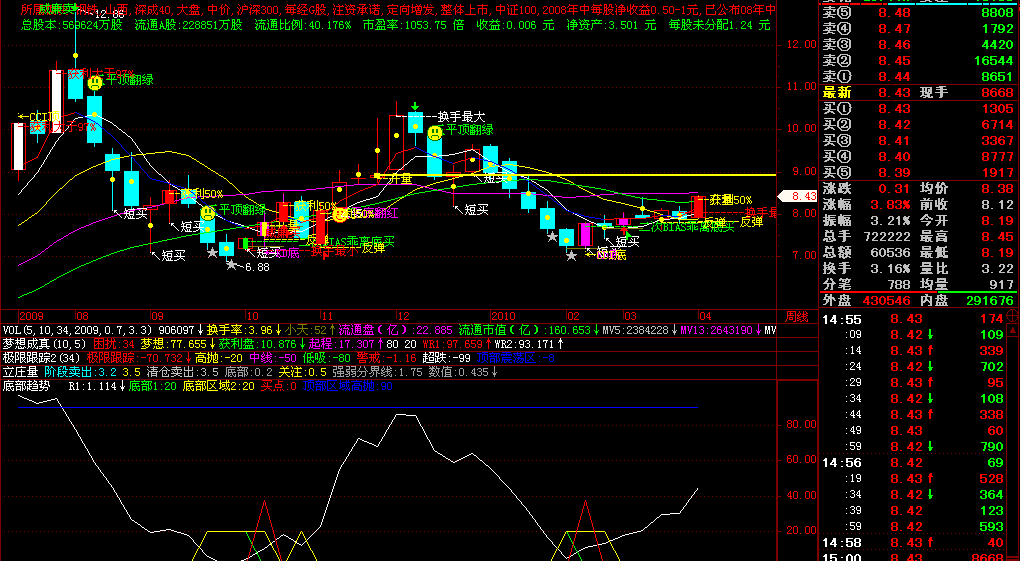Select the 立庄量 indicator name
Screen dimensions: 1020x561
21,372
